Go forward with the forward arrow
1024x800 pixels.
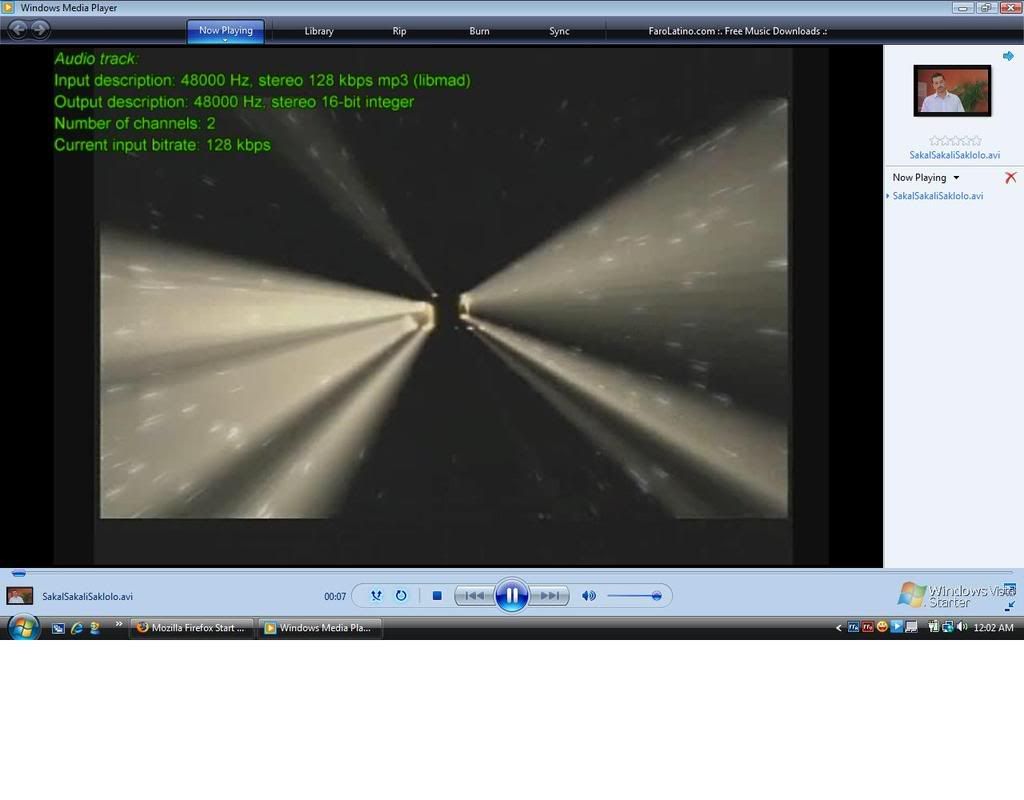click(40, 29)
